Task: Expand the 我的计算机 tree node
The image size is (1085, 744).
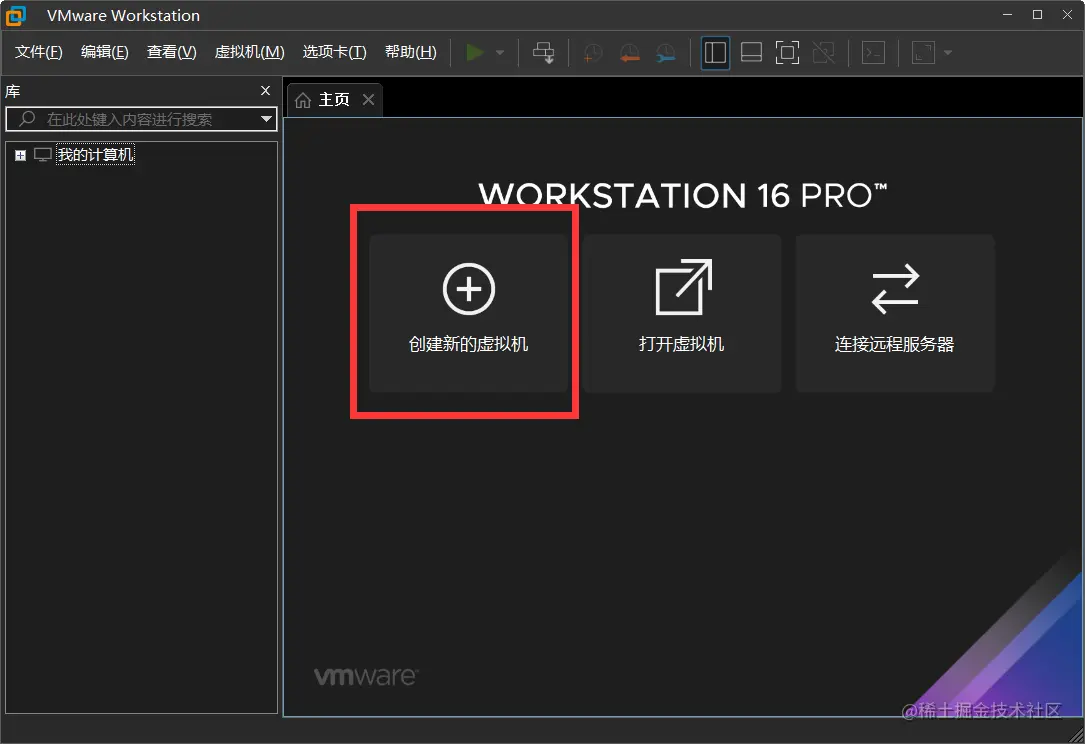Action: (21, 156)
